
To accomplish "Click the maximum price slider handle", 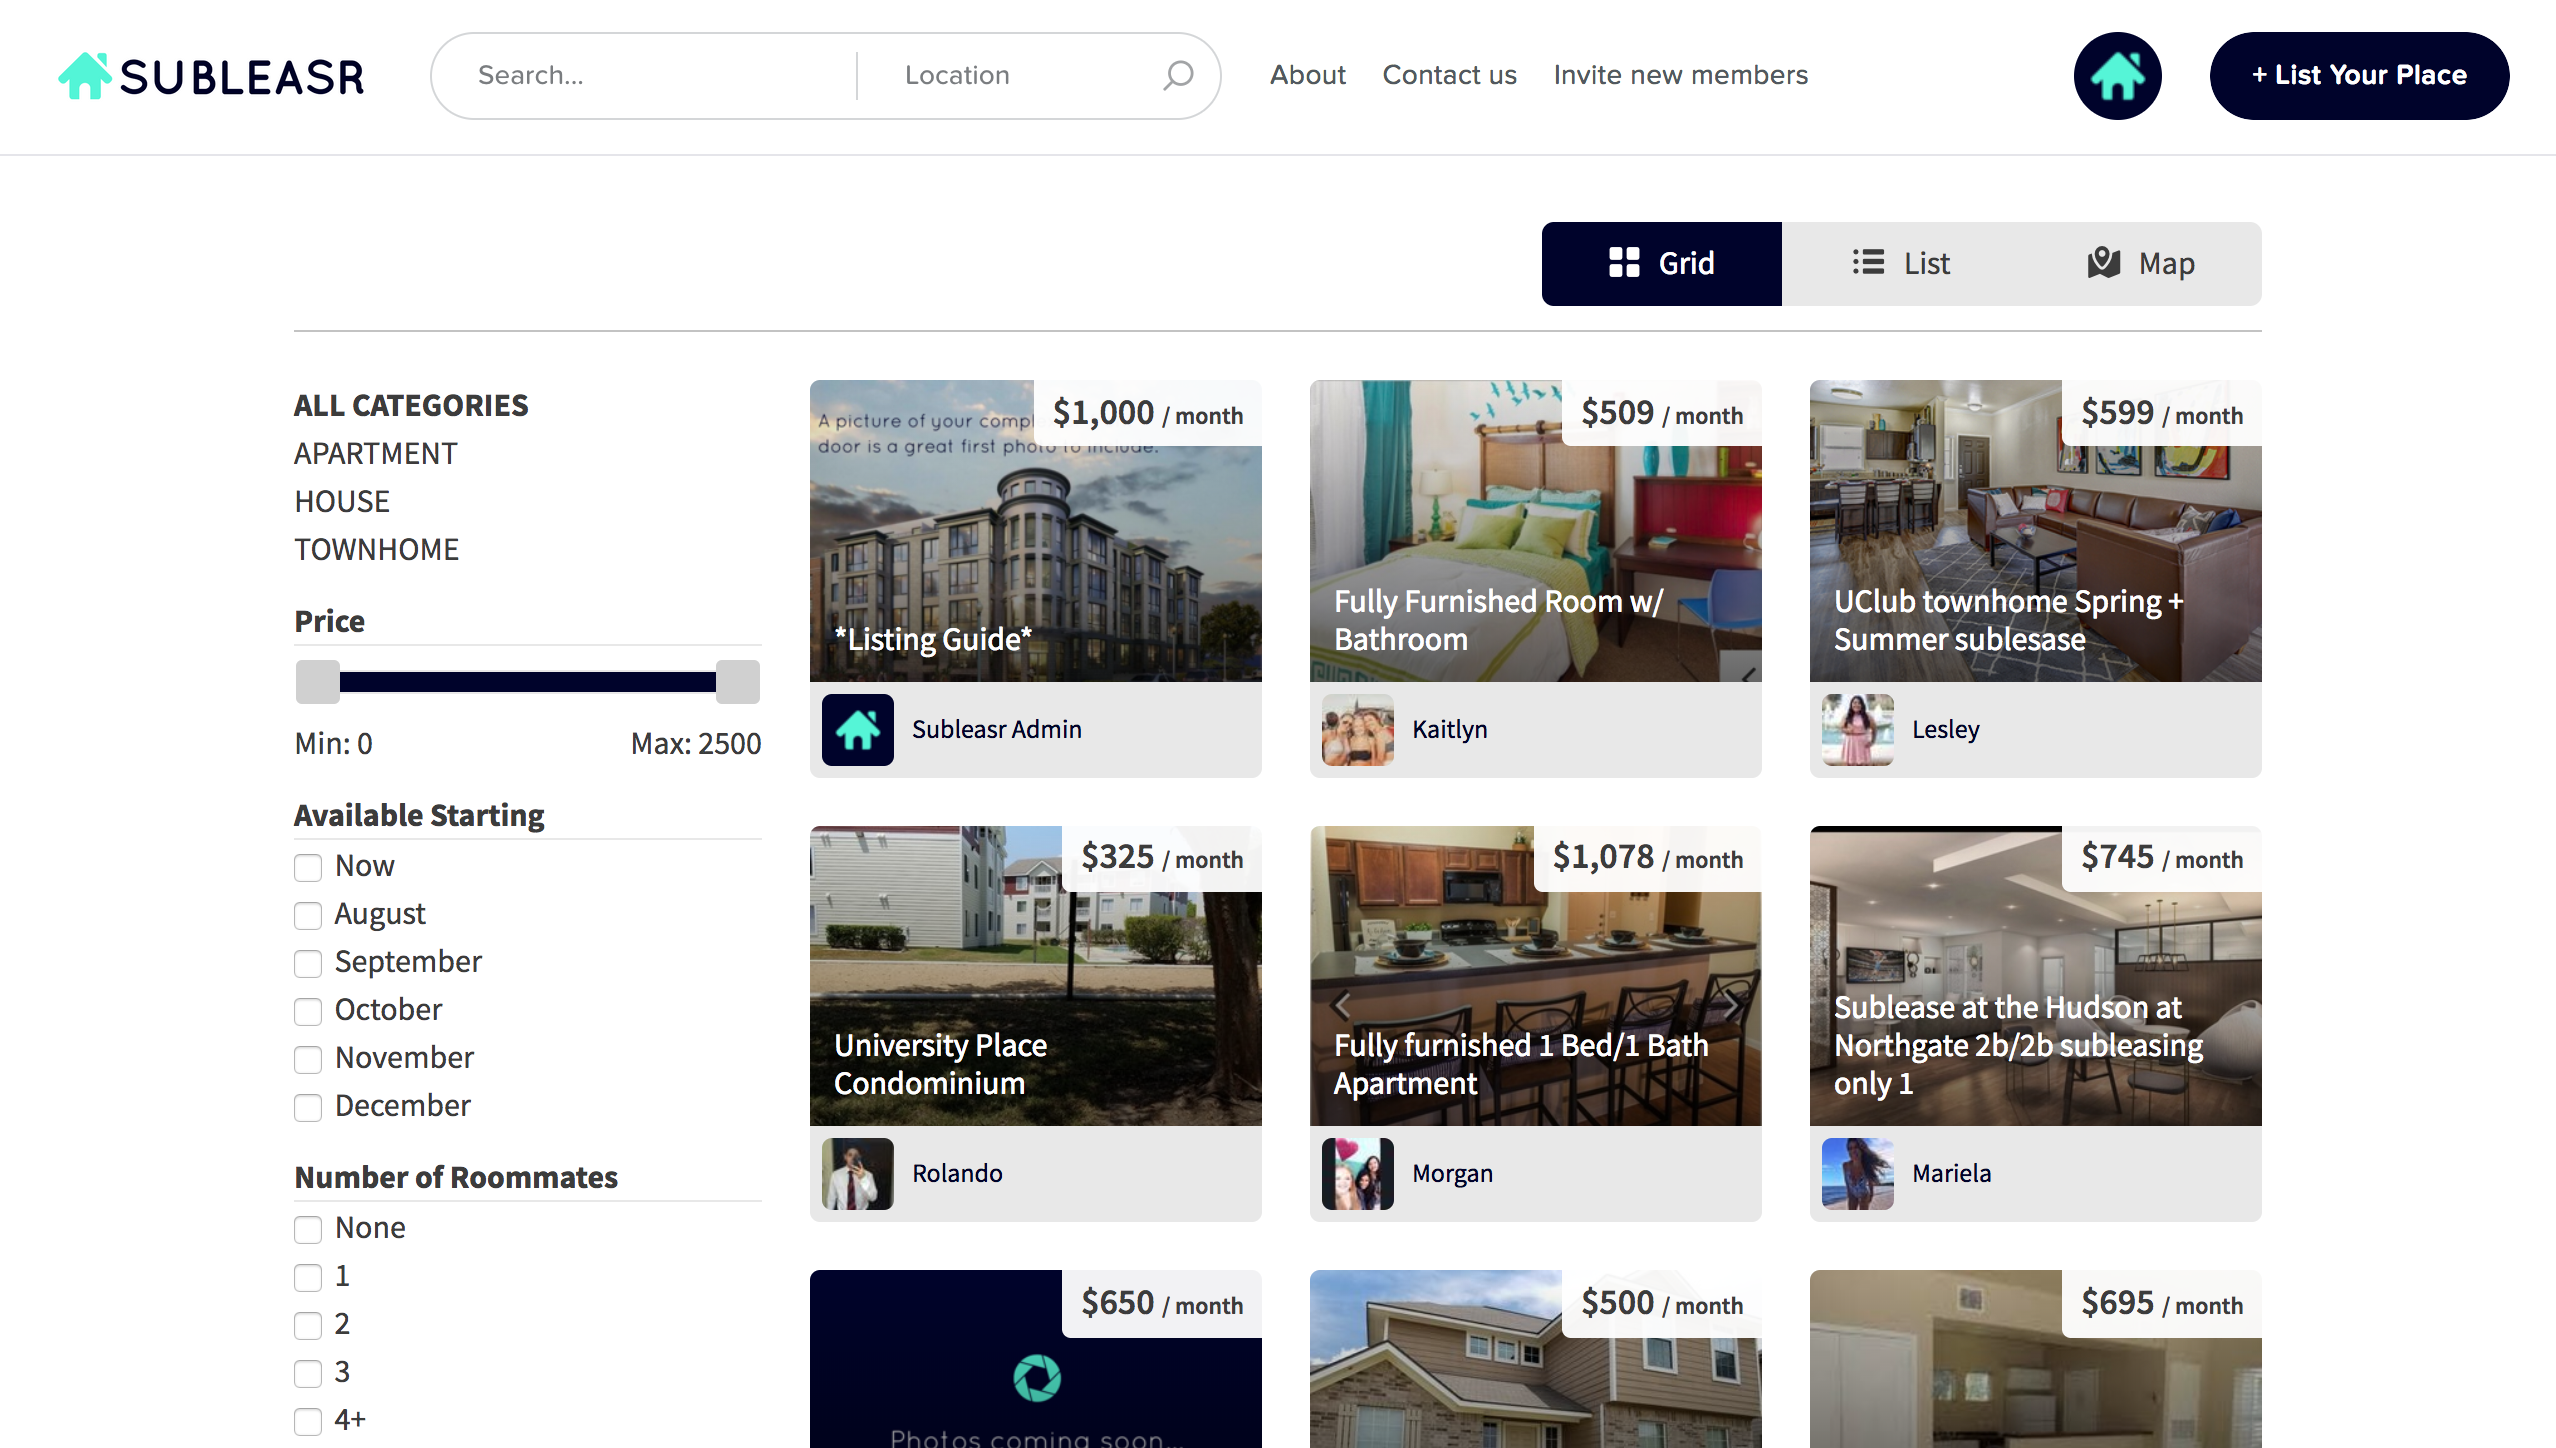I will click(x=738, y=682).
